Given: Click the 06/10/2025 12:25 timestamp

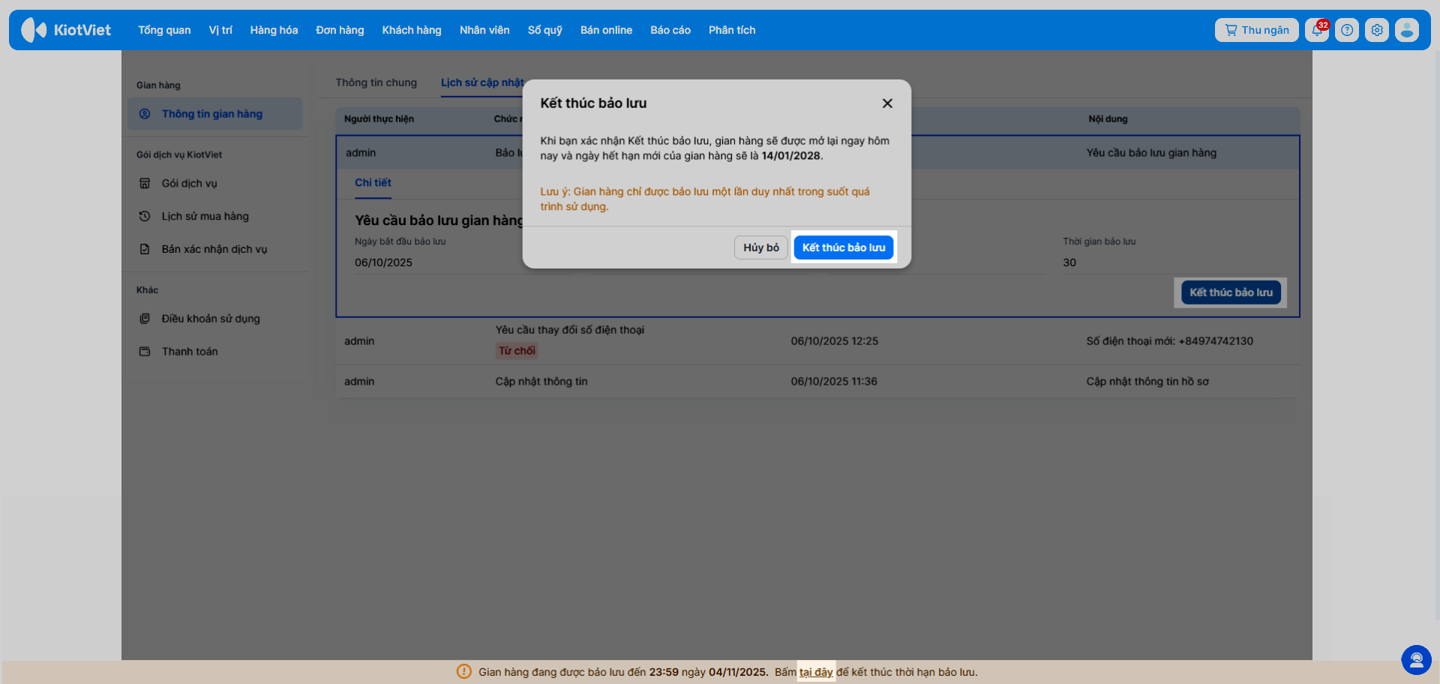Looking at the screenshot, I should (x=834, y=341).
